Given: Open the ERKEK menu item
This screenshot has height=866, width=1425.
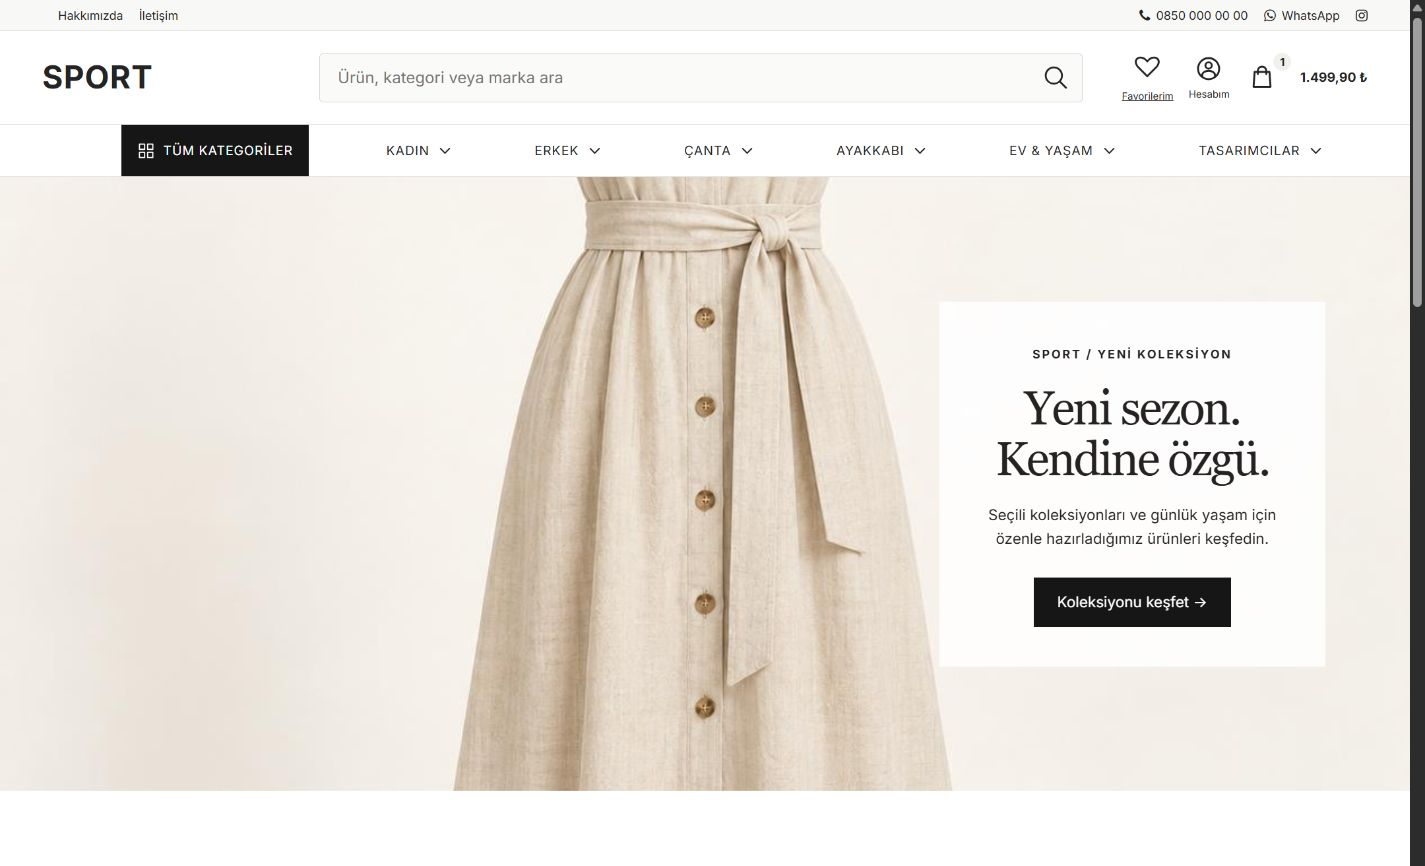Looking at the screenshot, I should point(556,151).
